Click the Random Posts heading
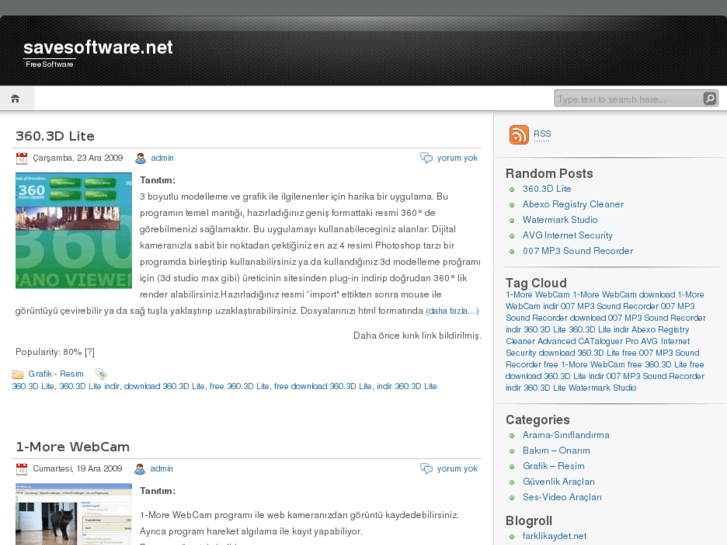727x545 pixels. click(x=549, y=173)
